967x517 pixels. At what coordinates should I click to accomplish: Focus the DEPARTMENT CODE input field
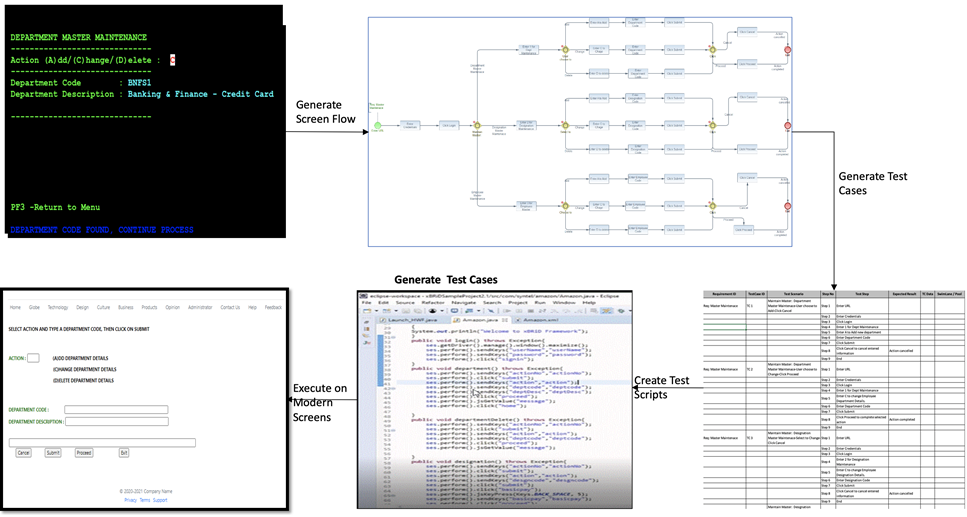116,410
